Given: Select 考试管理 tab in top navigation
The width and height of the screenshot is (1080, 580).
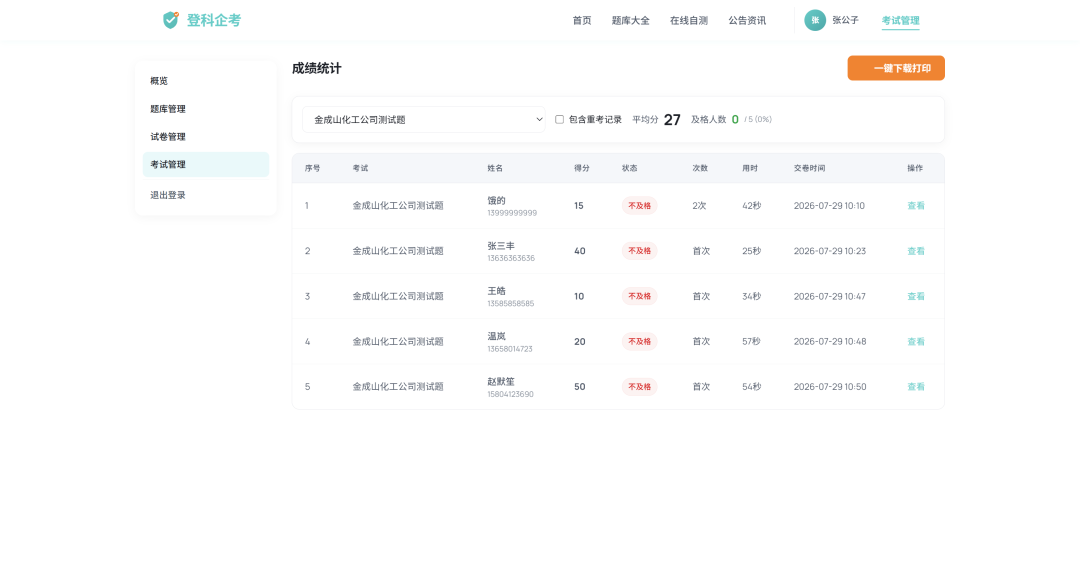Looking at the screenshot, I should [x=900, y=20].
